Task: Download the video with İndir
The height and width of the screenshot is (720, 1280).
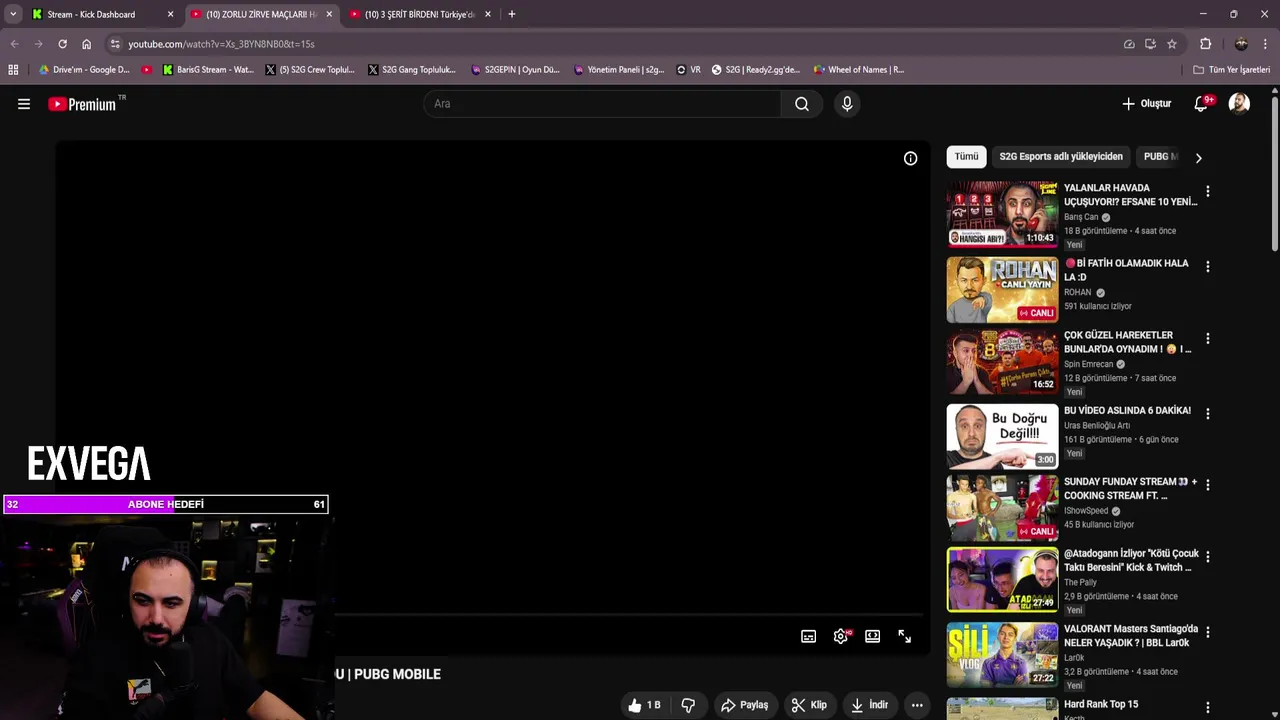Action: pyautogui.click(x=869, y=705)
